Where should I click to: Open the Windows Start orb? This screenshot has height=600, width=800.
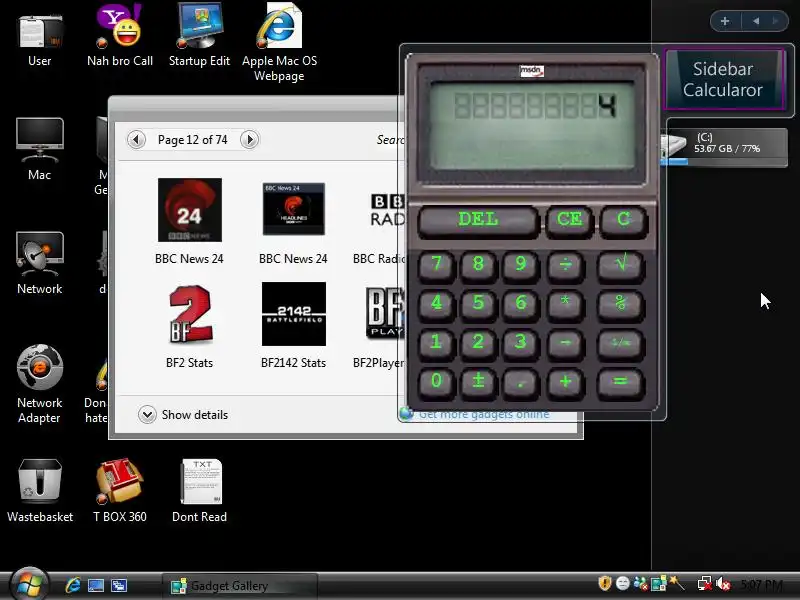pos(30,585)
